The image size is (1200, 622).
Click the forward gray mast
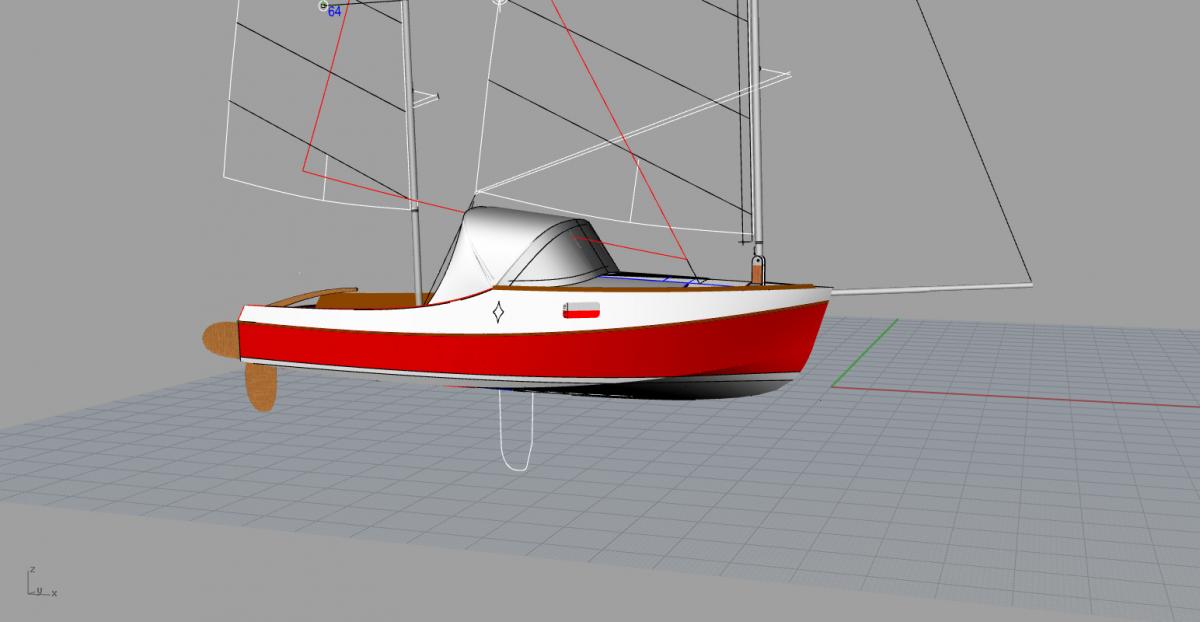tap(755, 130)
